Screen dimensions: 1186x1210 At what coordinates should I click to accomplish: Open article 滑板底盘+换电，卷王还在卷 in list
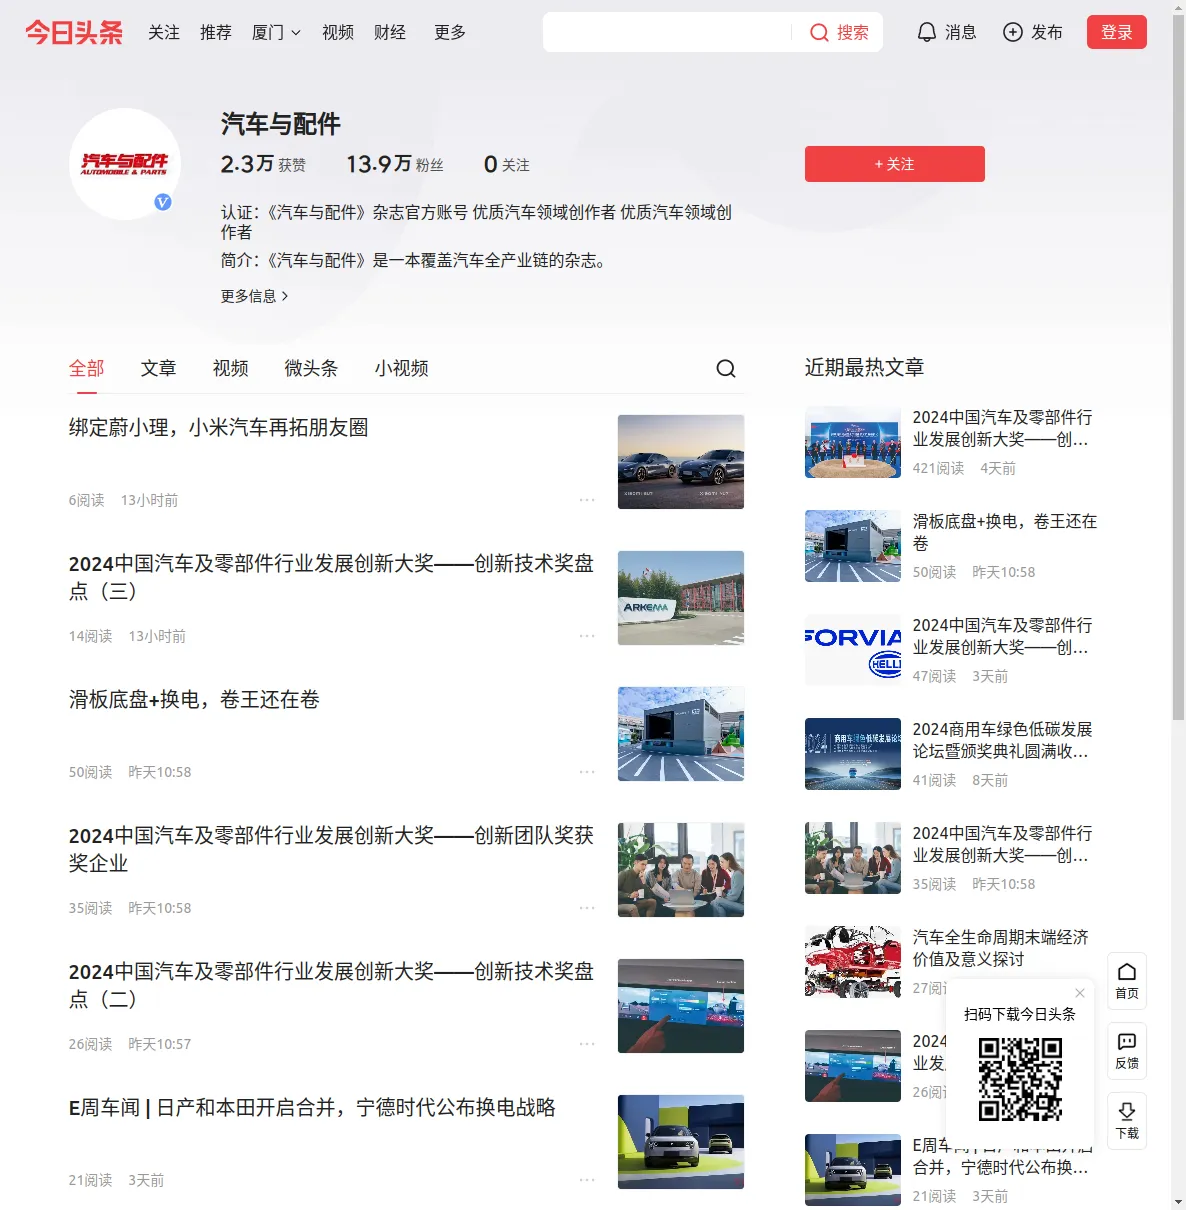coord(194,700)
